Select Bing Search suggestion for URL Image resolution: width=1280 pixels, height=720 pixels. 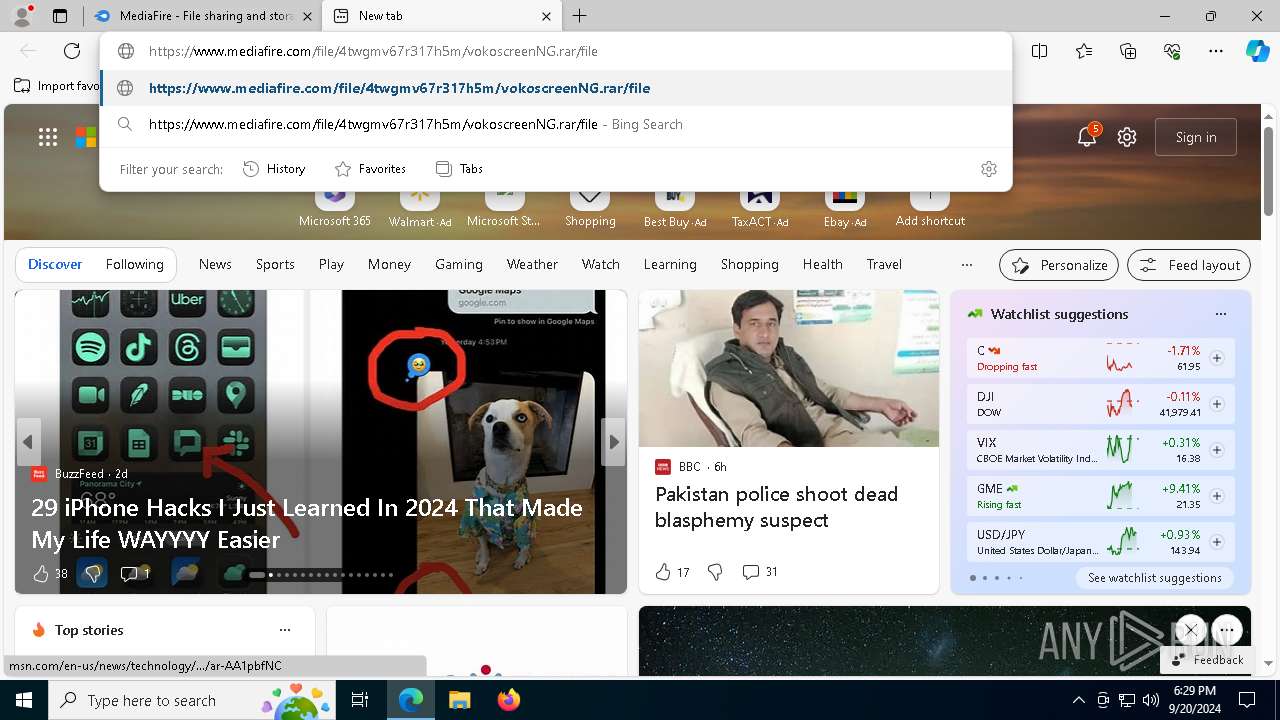[x=556, y=124]
